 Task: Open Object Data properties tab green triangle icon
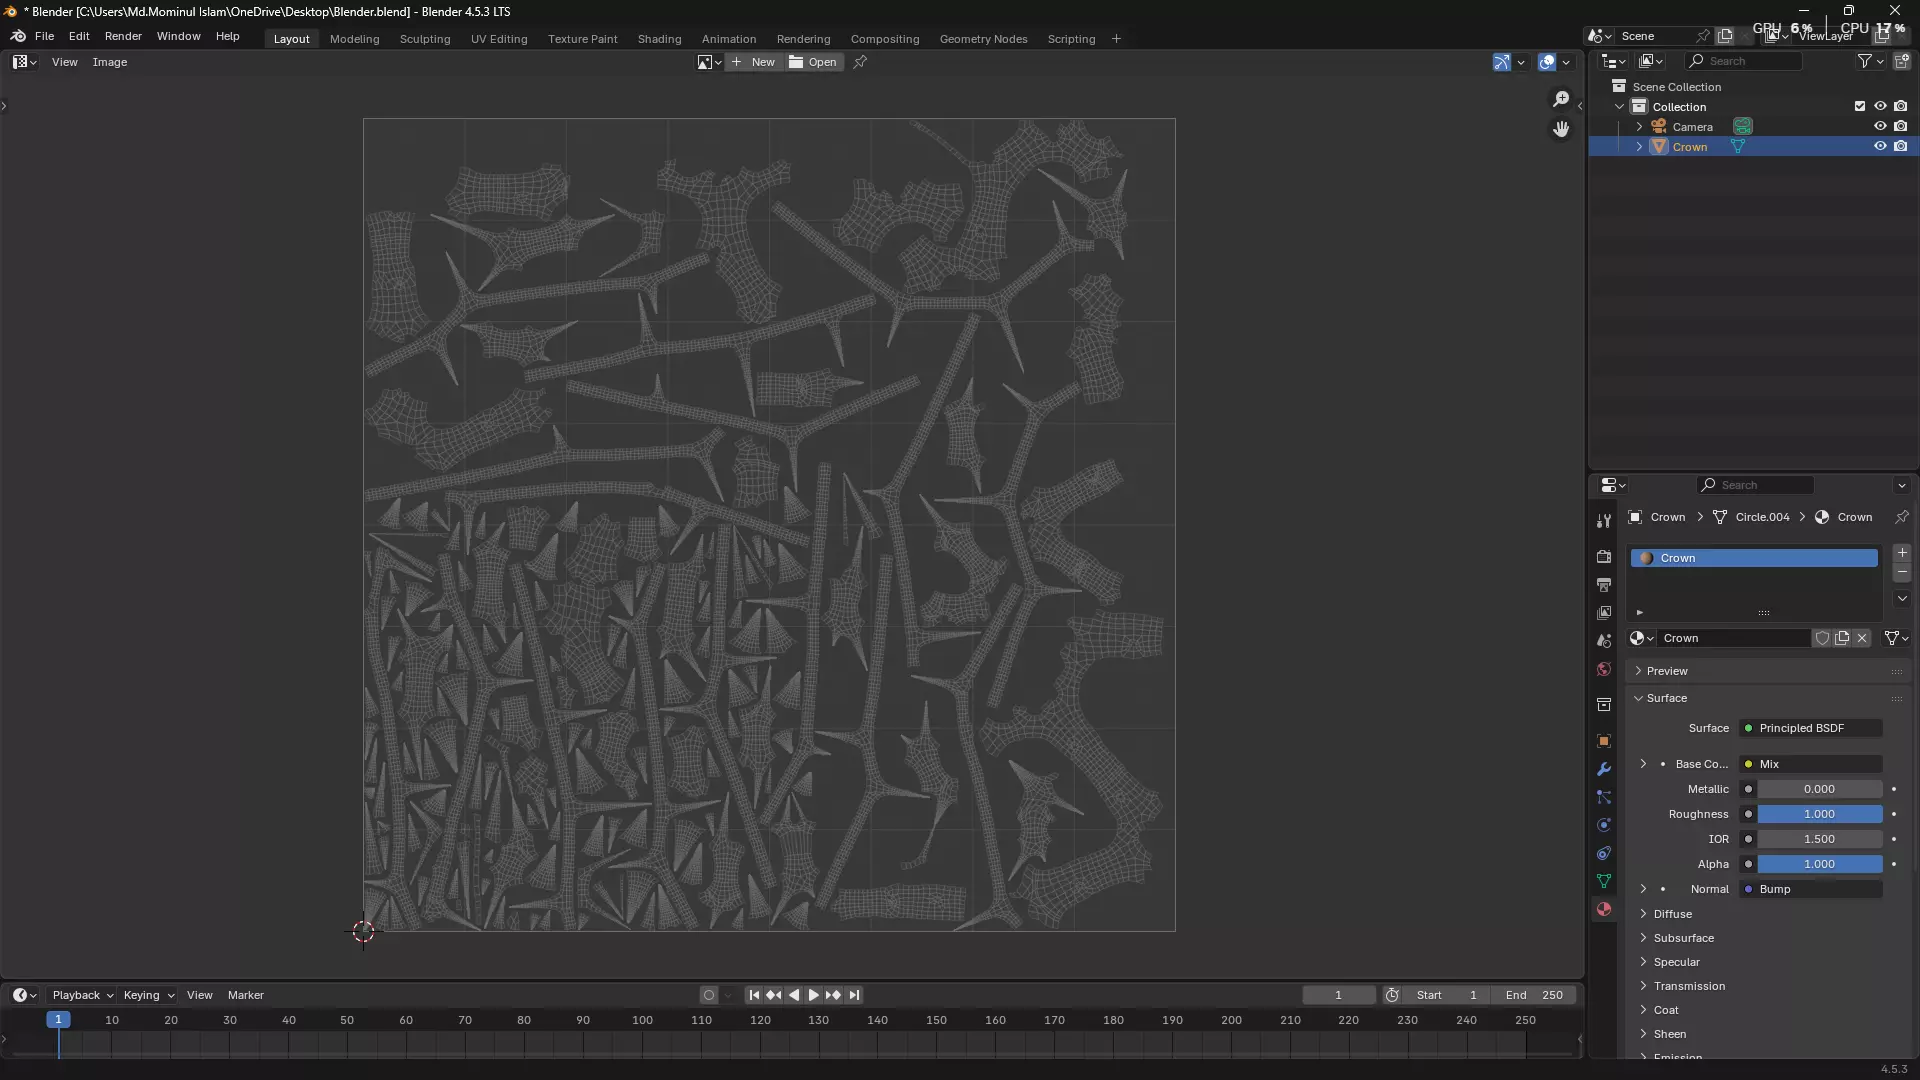[x=1604, y=881]
